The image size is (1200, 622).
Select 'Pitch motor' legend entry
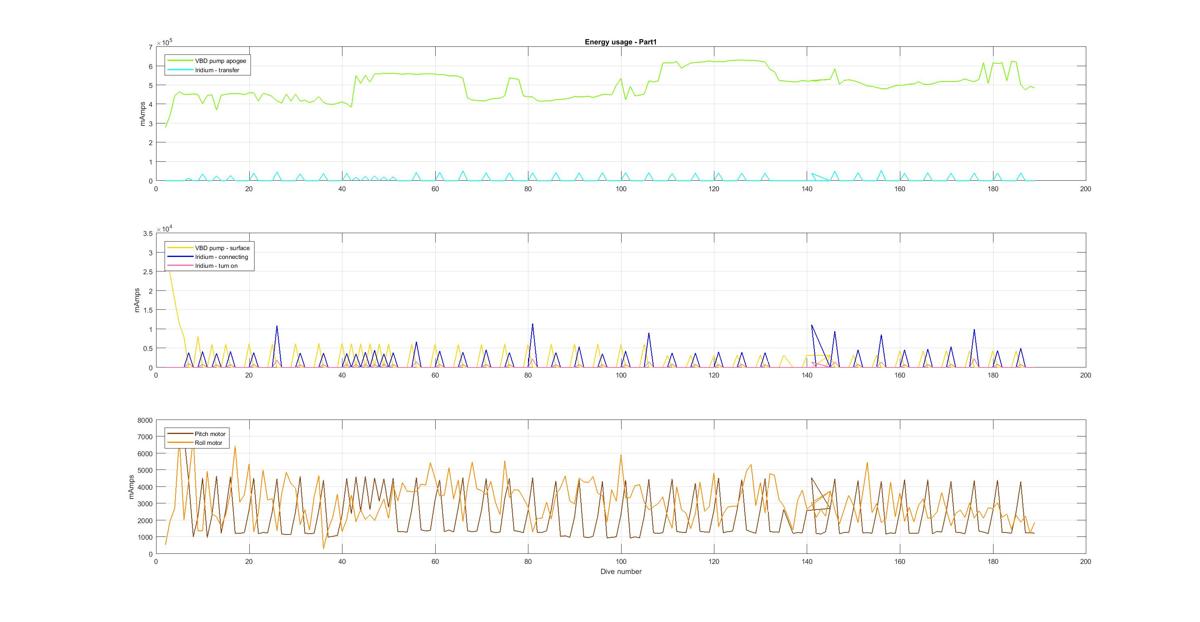pyautogui.click(x=211, y=433)
